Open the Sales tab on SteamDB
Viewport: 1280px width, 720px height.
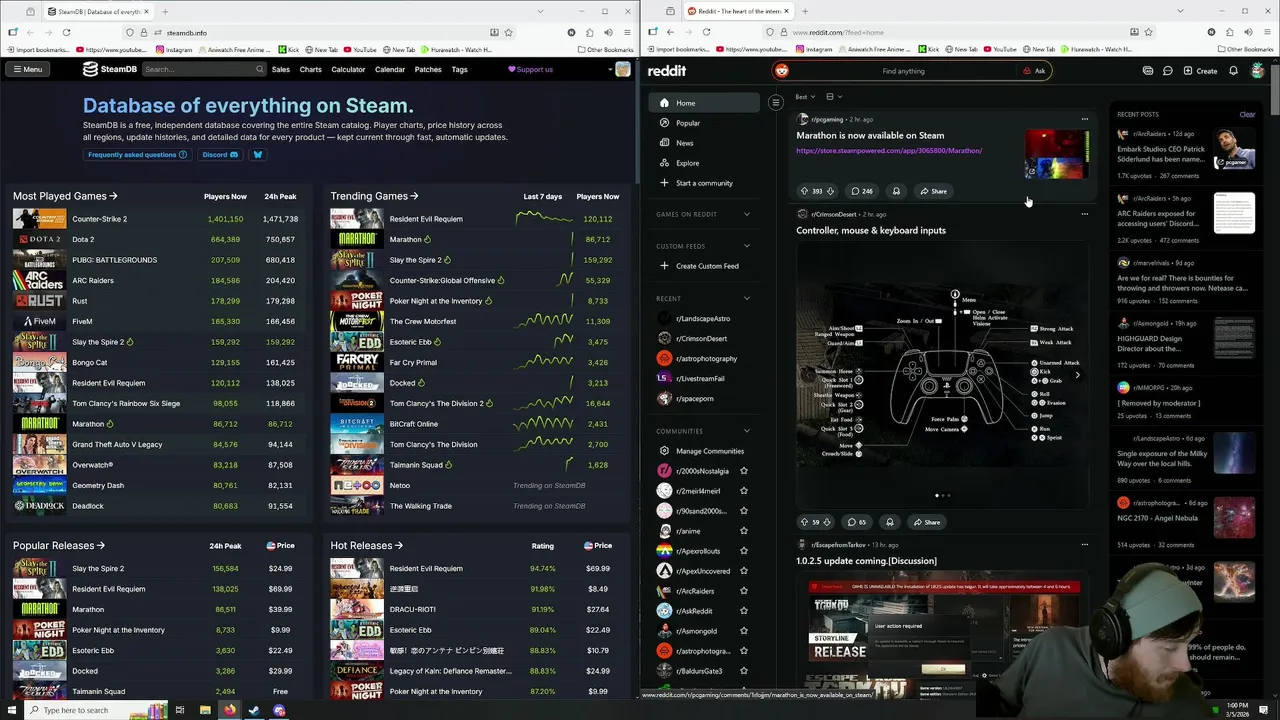(x=281, y=69)
